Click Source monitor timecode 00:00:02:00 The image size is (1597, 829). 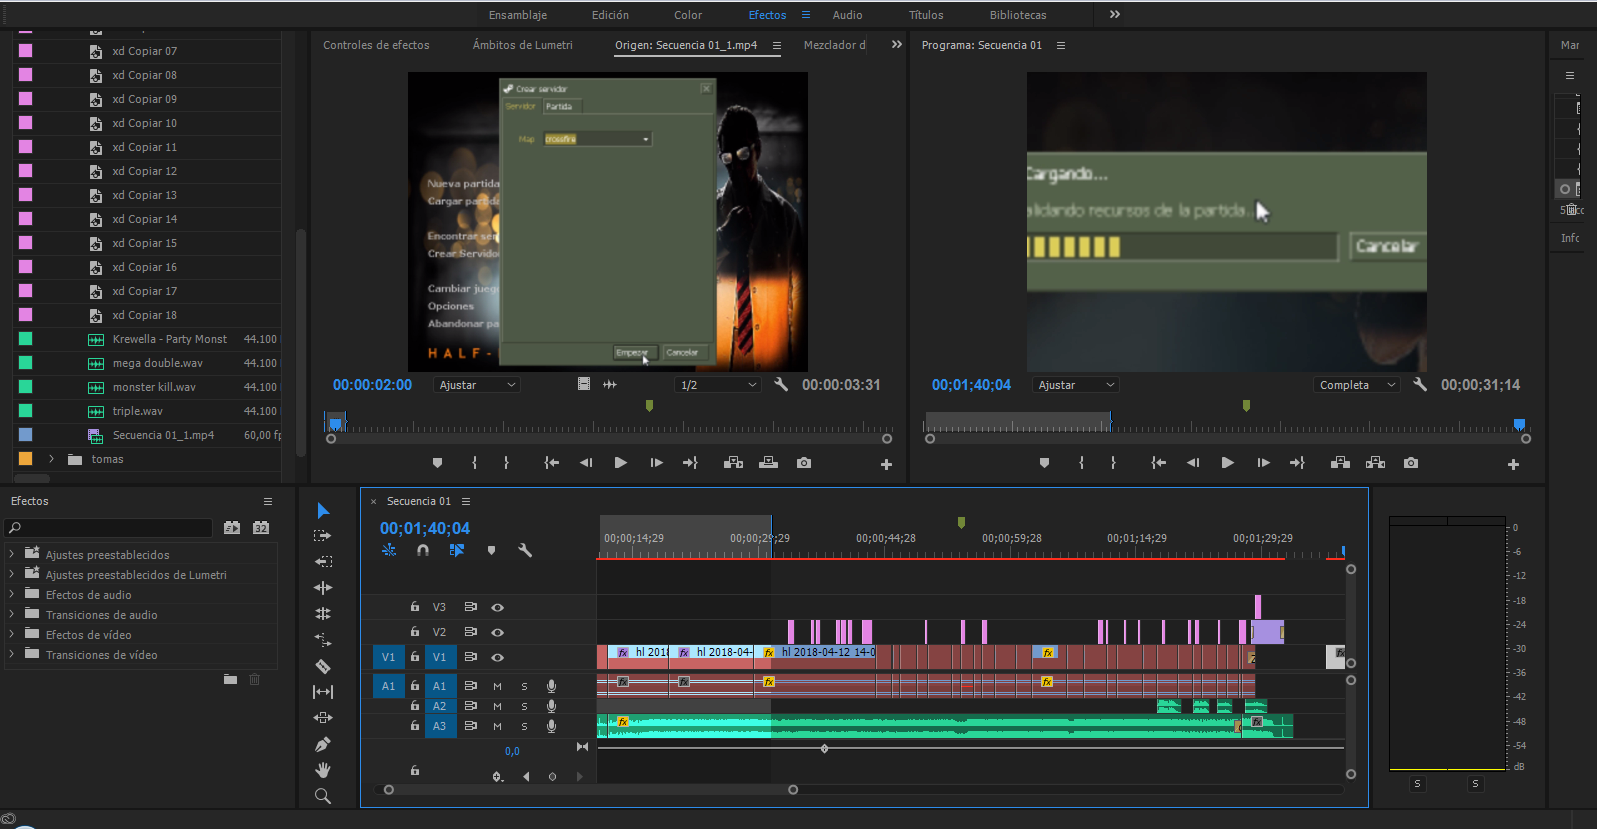point(372,385)
